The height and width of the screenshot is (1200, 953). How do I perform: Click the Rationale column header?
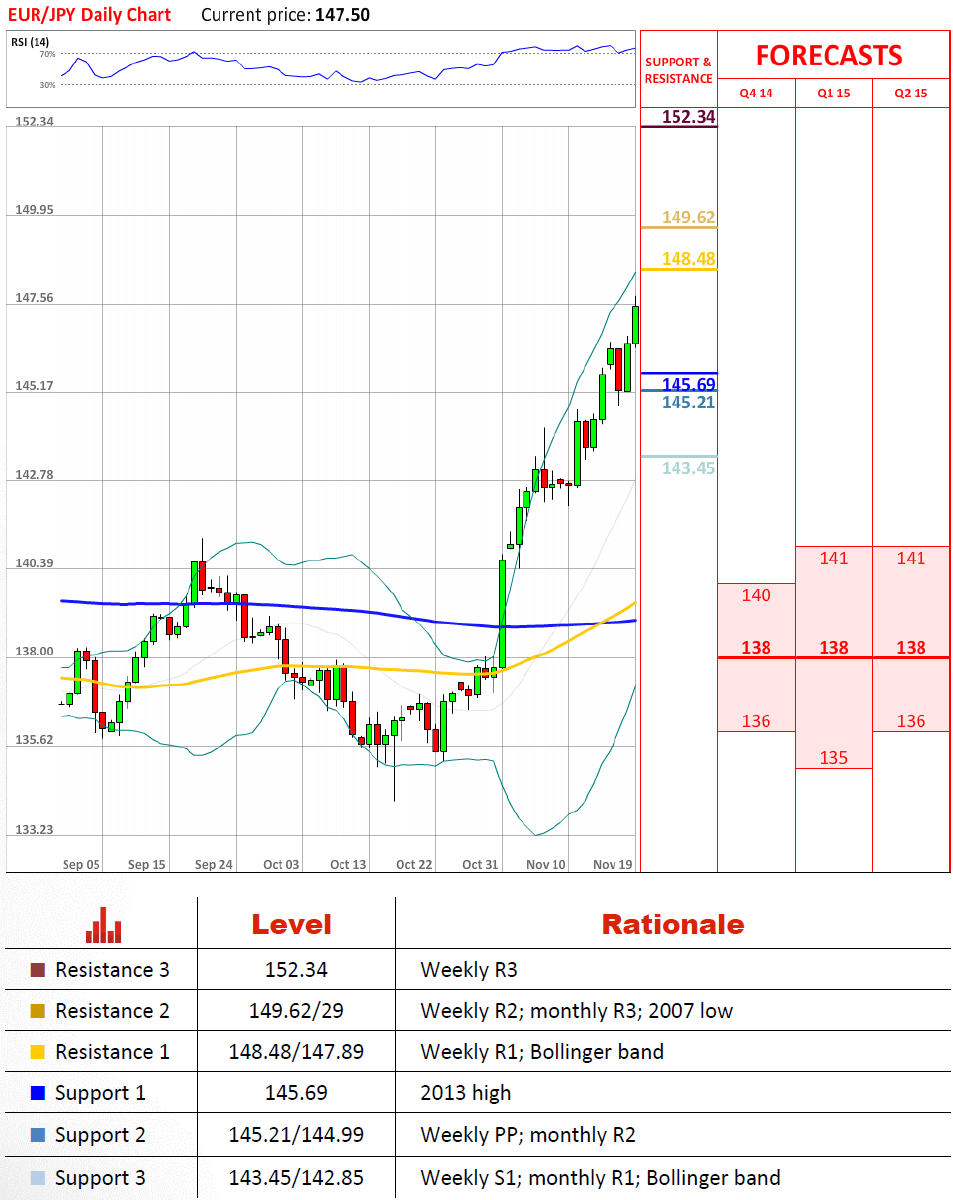[x=672, y=924]
